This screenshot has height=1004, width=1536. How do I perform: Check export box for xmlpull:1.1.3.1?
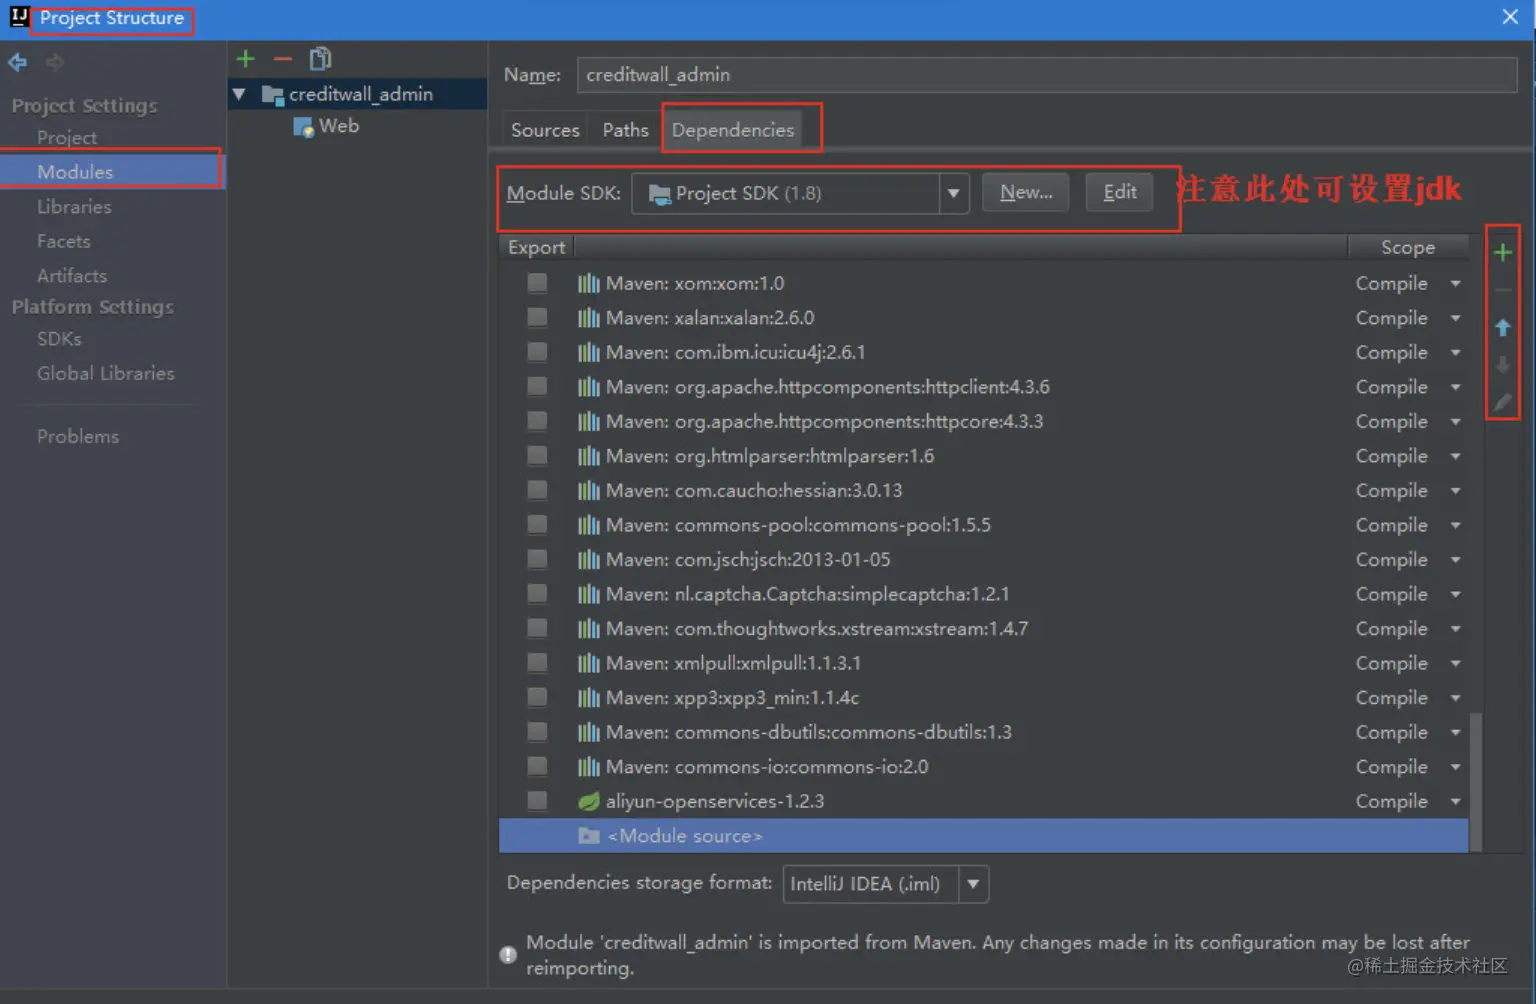coord(537,663)
